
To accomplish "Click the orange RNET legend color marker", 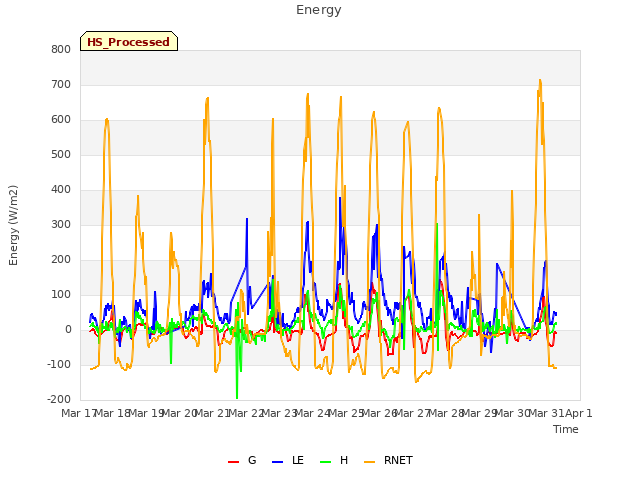I will [x=369, y=462].
